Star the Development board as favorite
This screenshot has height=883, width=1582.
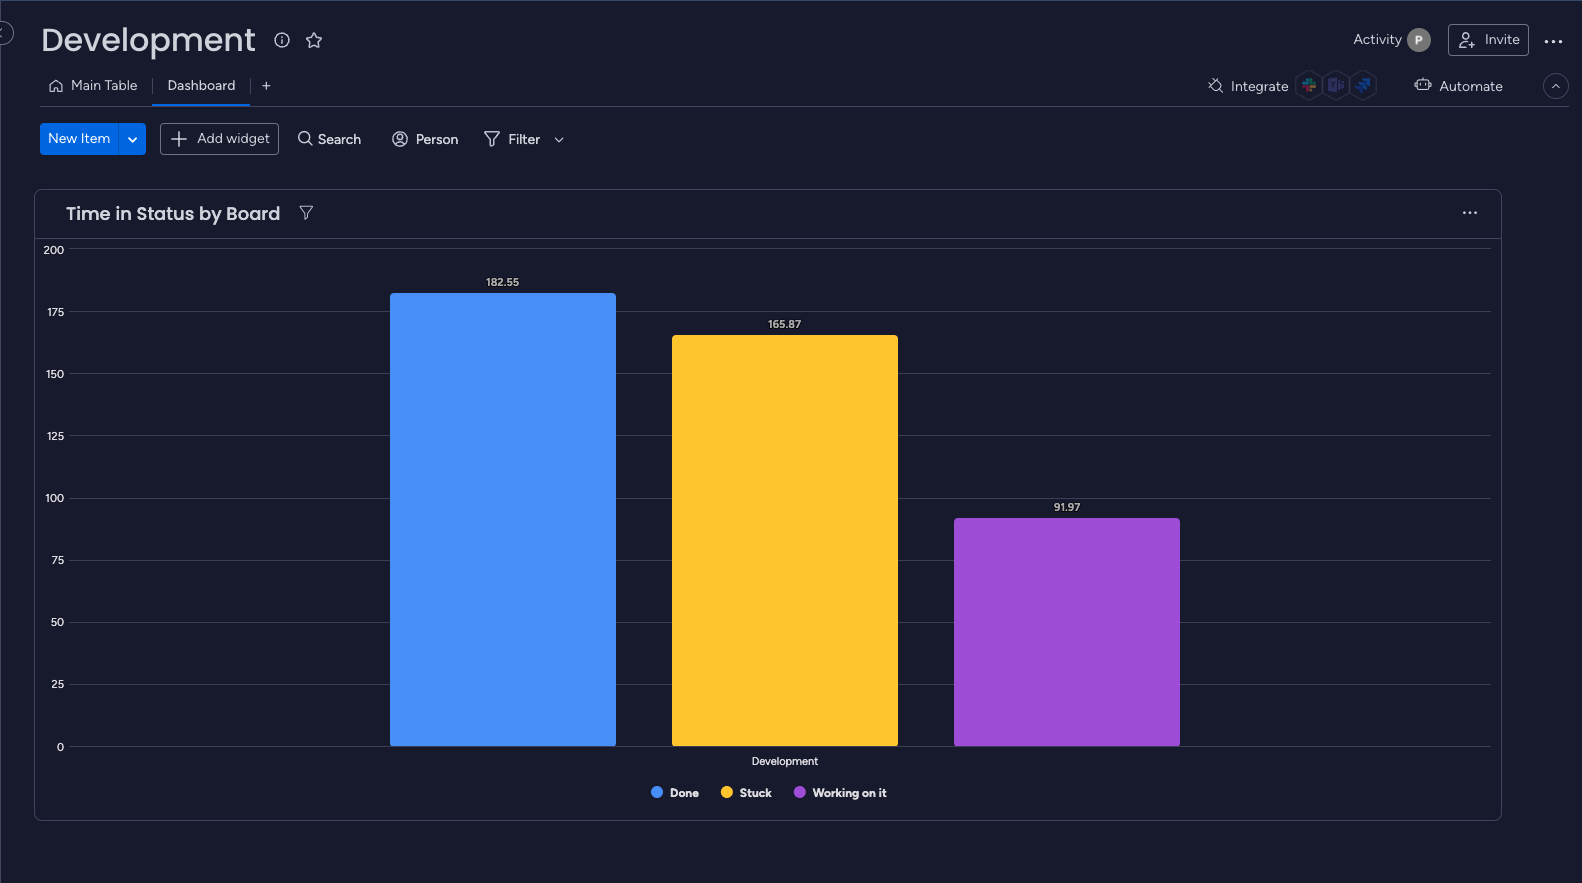point(314,40)
